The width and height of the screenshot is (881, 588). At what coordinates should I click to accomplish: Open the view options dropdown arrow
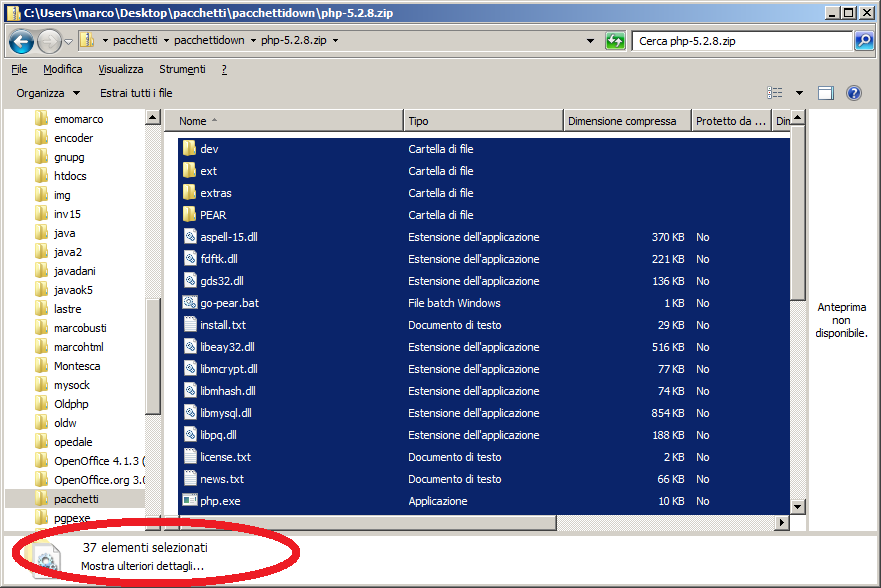pyautogui.click(x=799, y=93)
